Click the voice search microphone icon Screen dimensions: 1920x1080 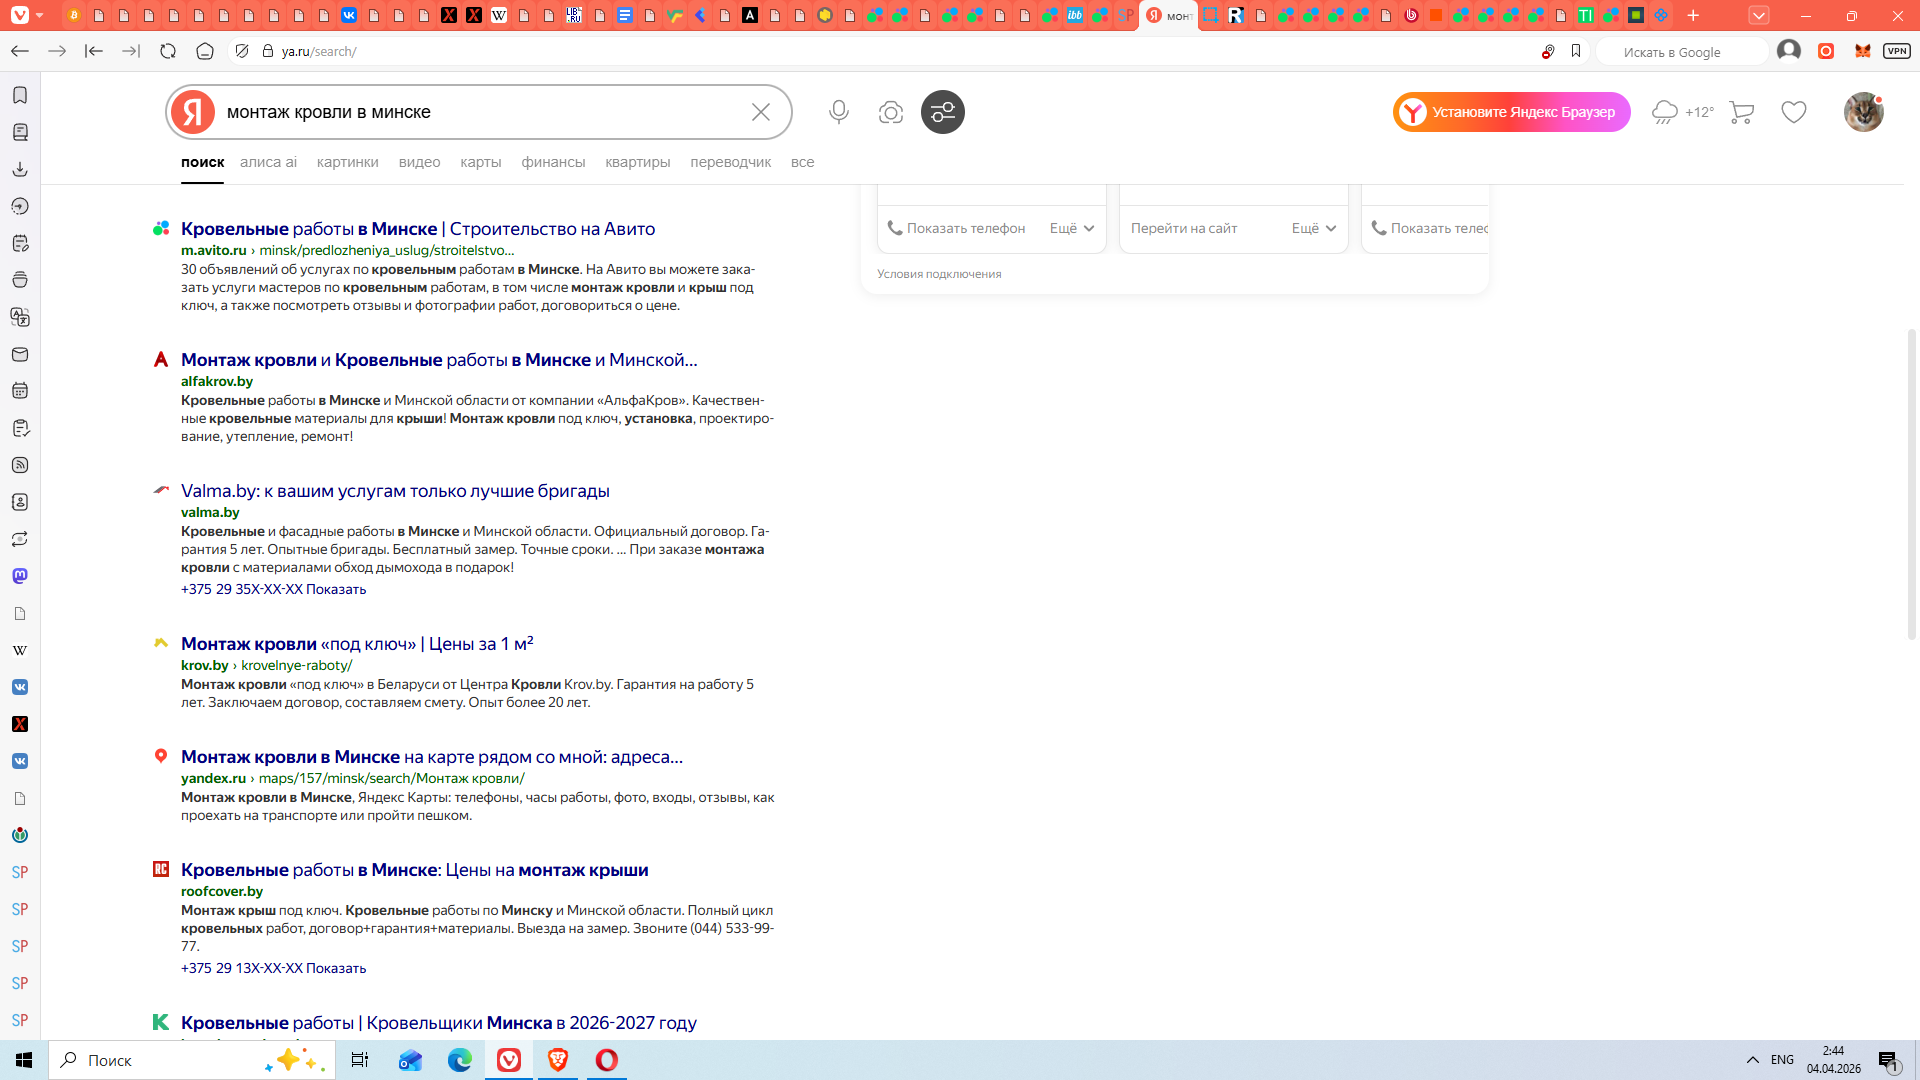[838, 112]
